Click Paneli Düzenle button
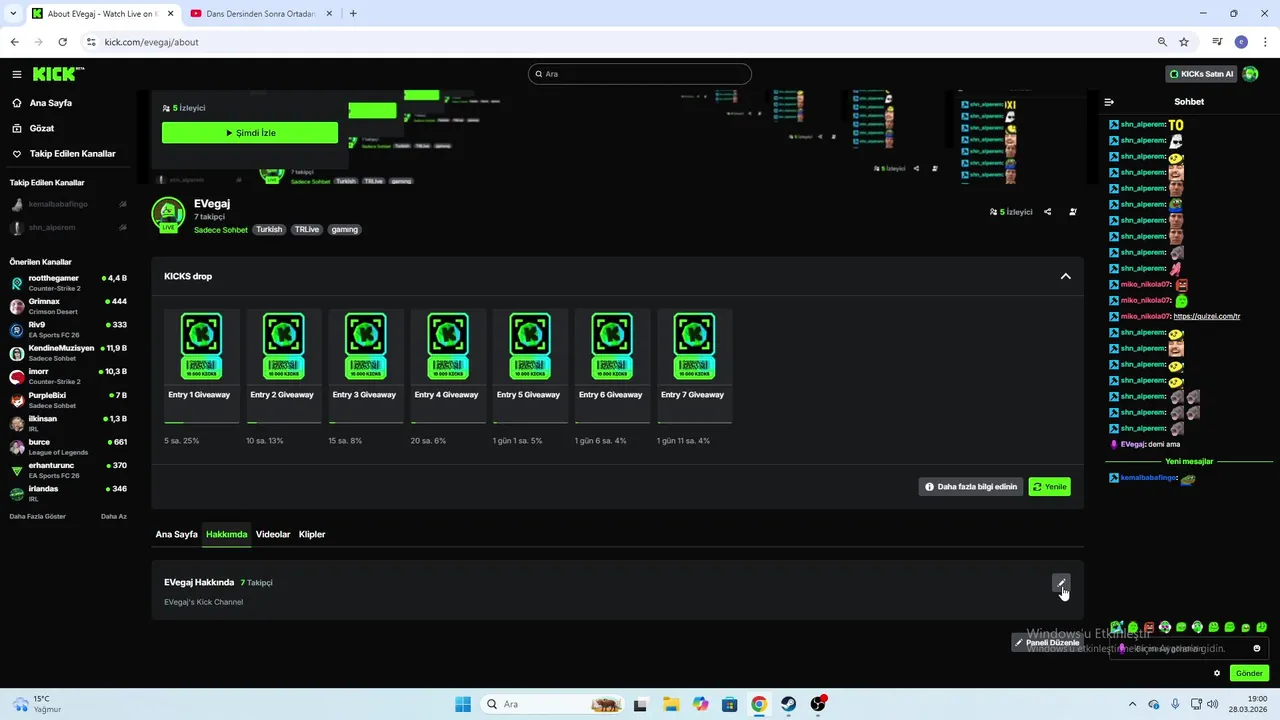 (1046, 642)
